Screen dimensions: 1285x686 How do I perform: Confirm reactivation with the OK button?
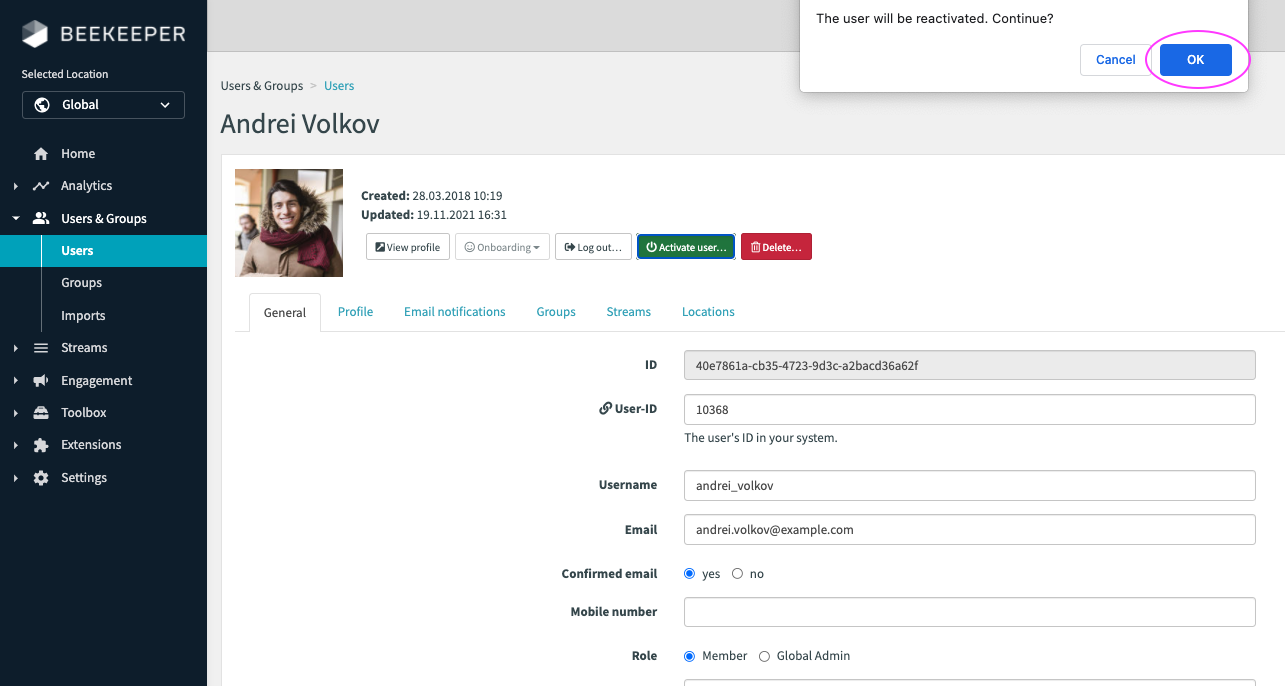(x=1195, y=60)
